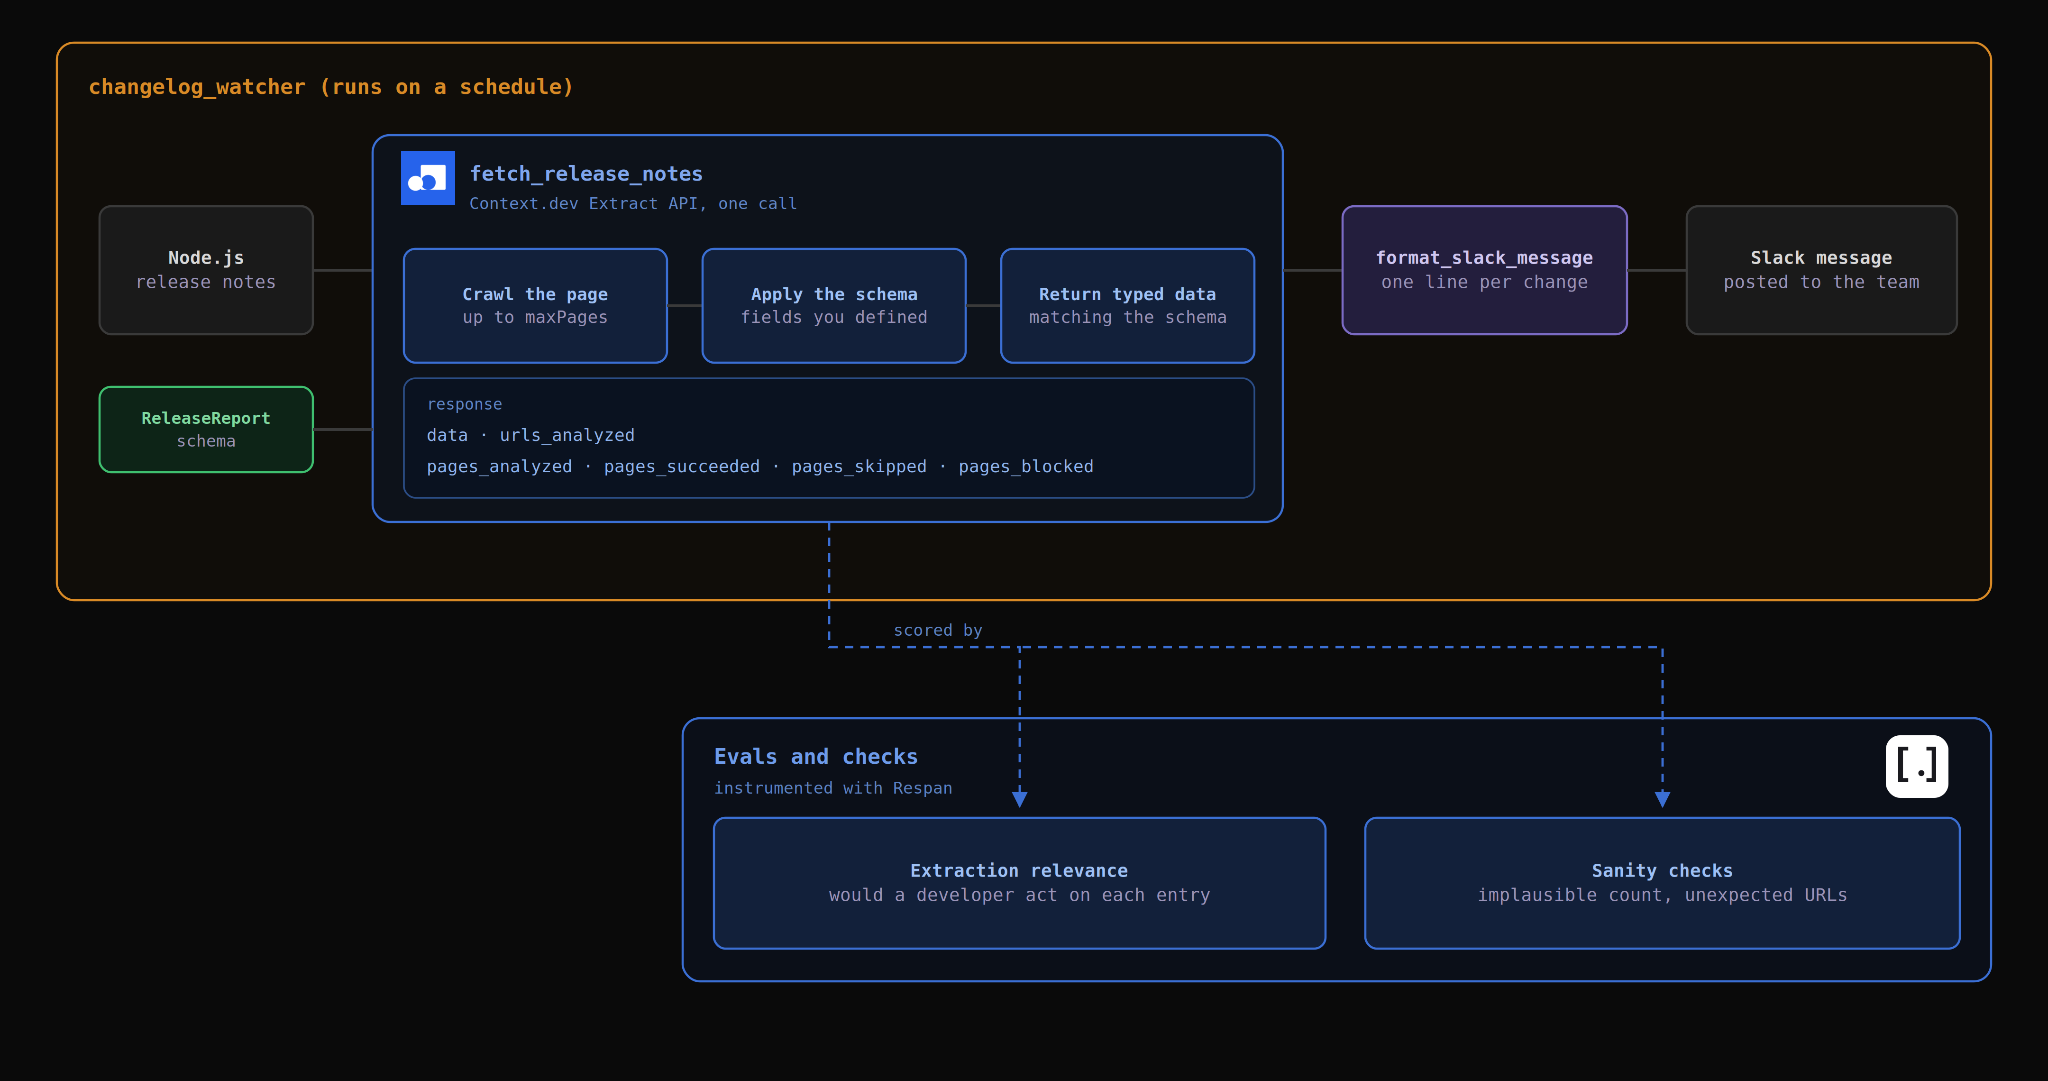Select the ReleaseReport schema box

tap(206, 429)
